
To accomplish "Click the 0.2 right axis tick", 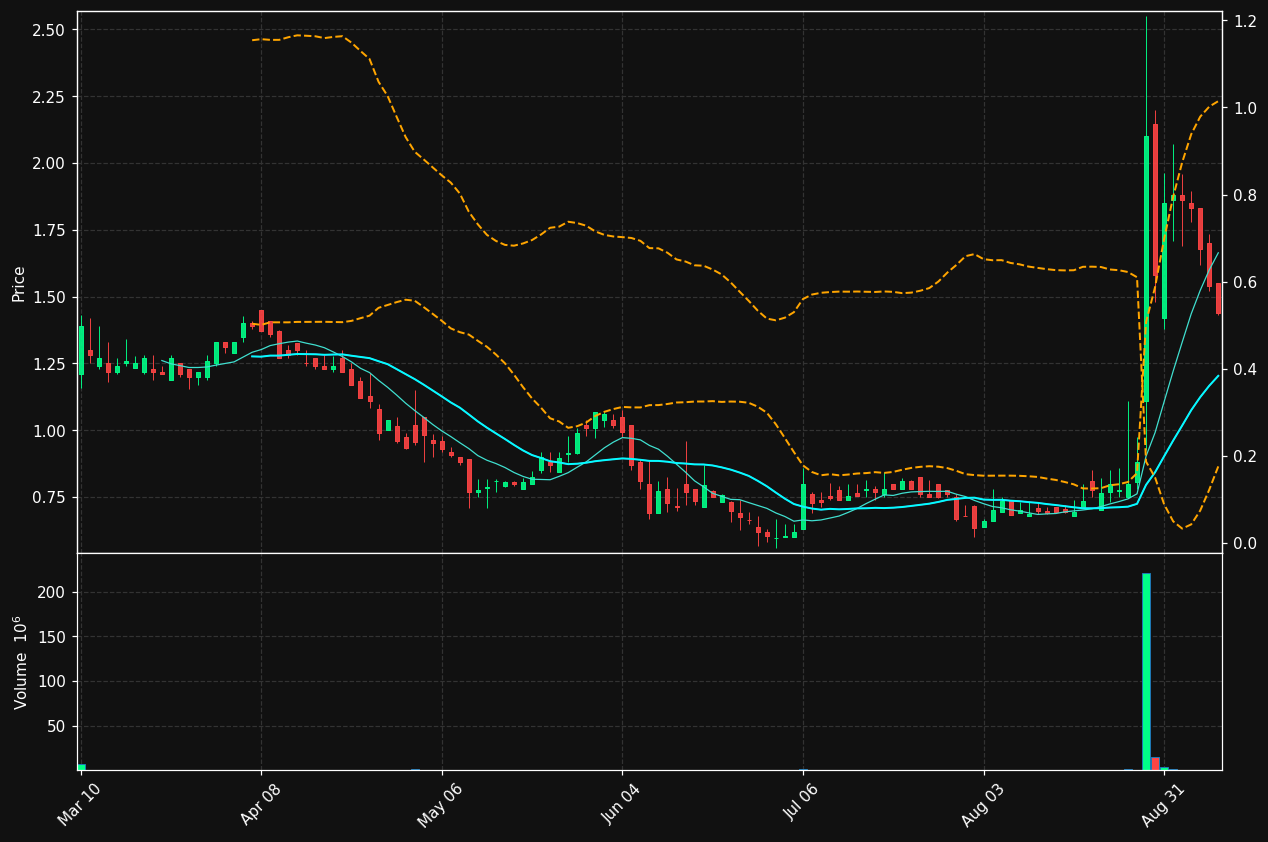I will (x=1244, y=456).
